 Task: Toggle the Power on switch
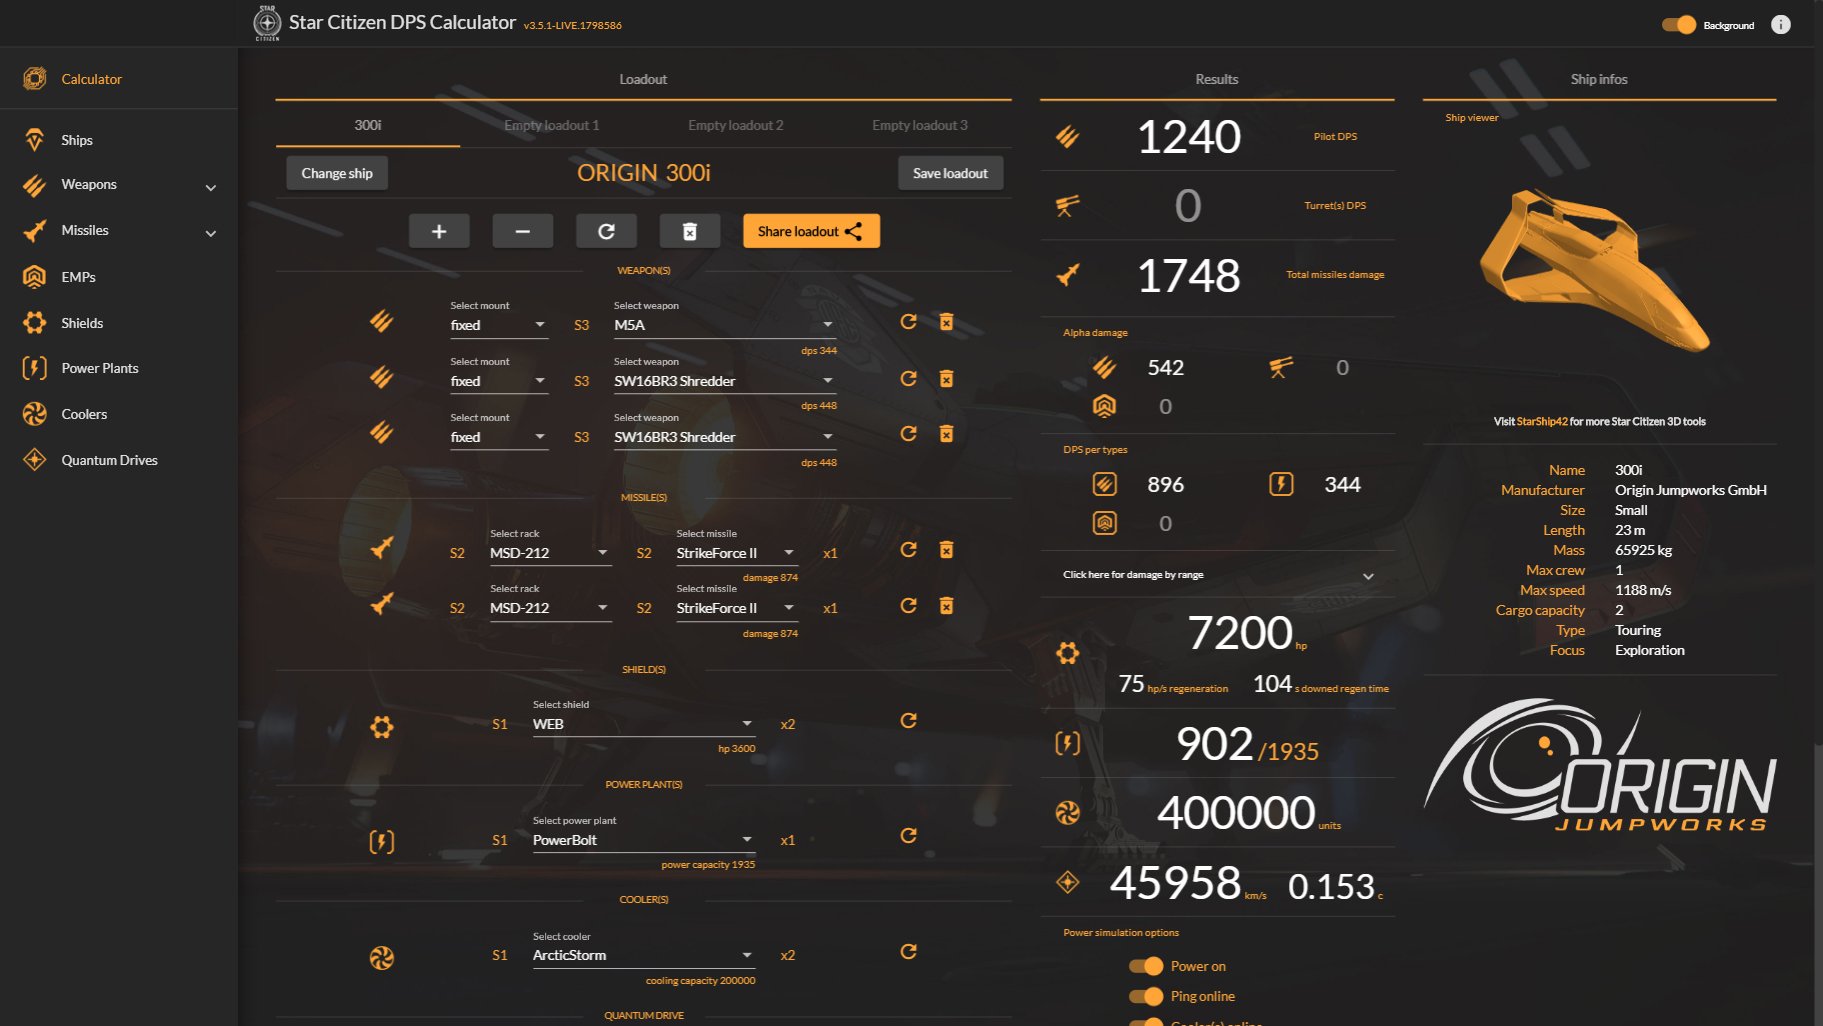[x=1146, y=966]
